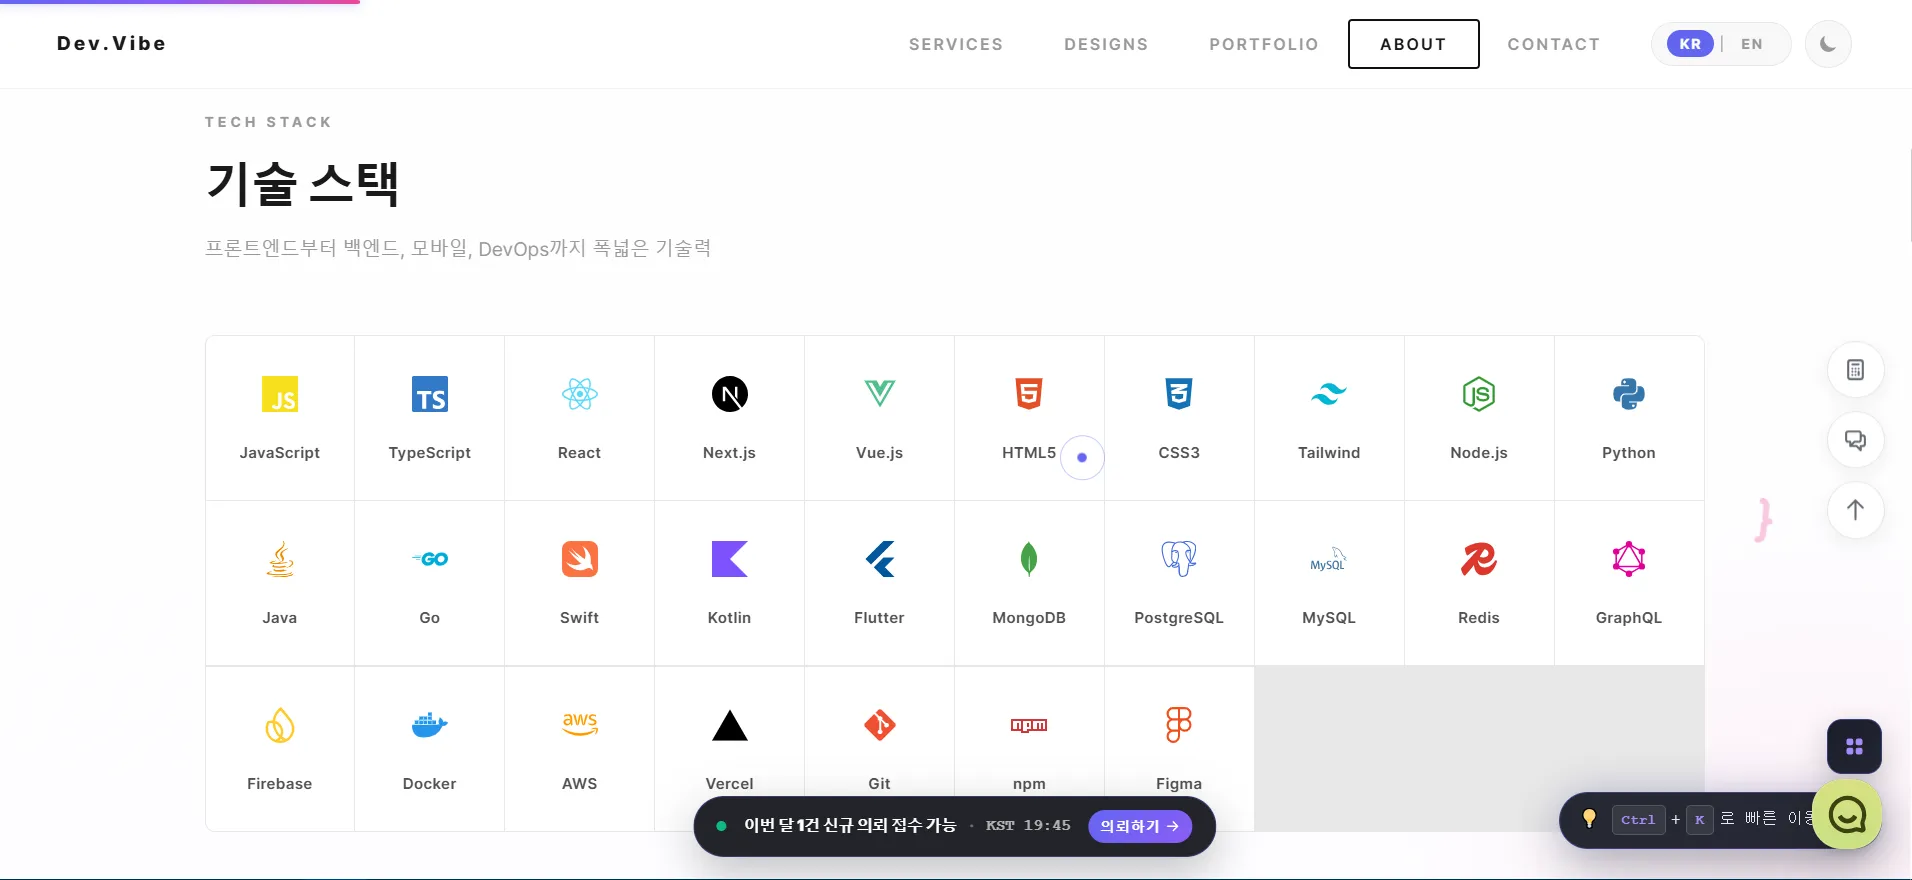Click the Firebase flame icon
Image resolution: width=1912 pixels, height=880 pixels.
pos(280,725)
